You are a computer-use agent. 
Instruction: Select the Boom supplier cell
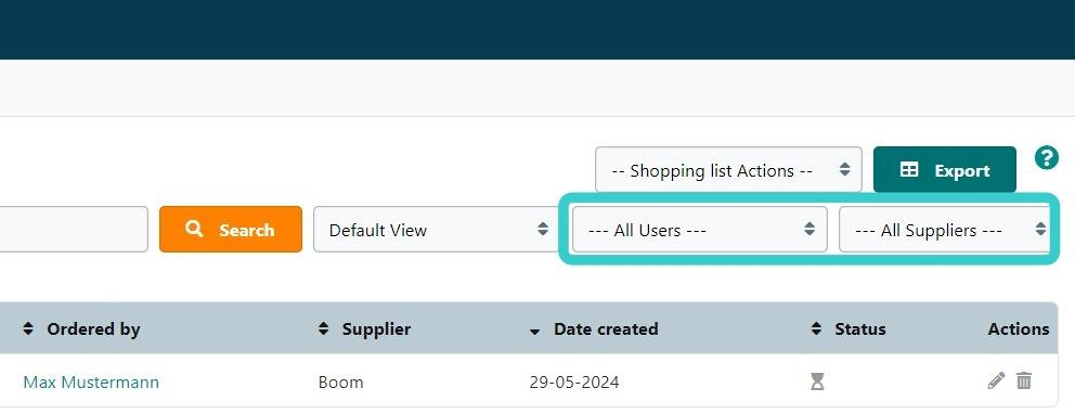[341, 382]
